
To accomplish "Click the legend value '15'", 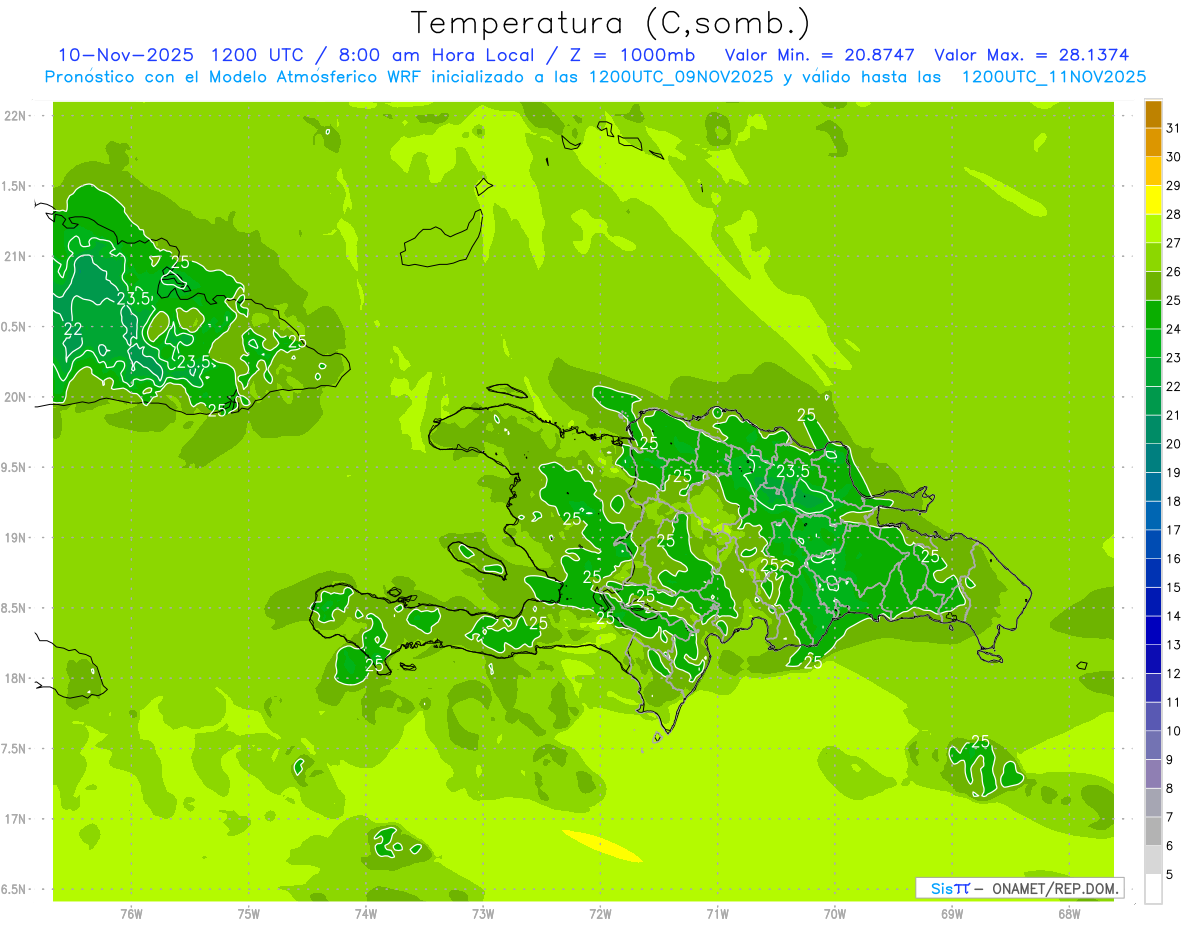I will click(x=1174, y=588).
